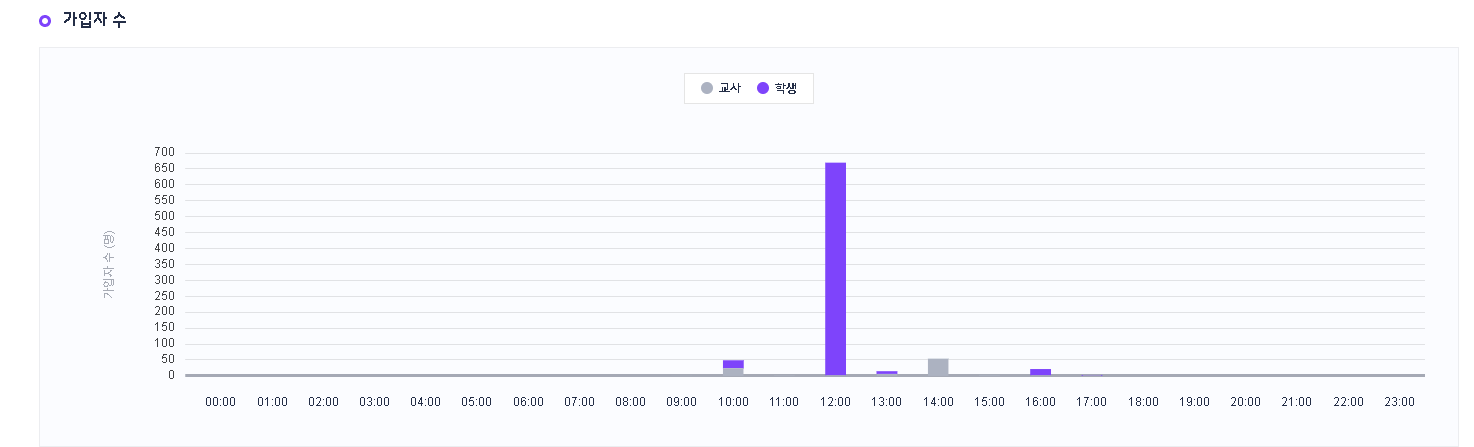Toggle the 학생 series via its legend label
The height and width of the screenshot is (447, 1474).
coord(786,88)
